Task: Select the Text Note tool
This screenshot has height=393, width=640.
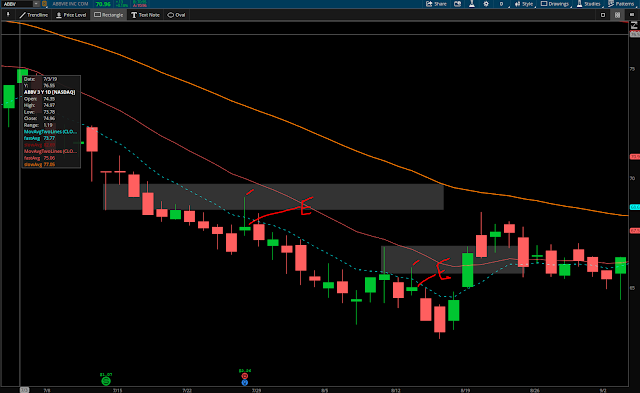Action: tap(145, 15)
